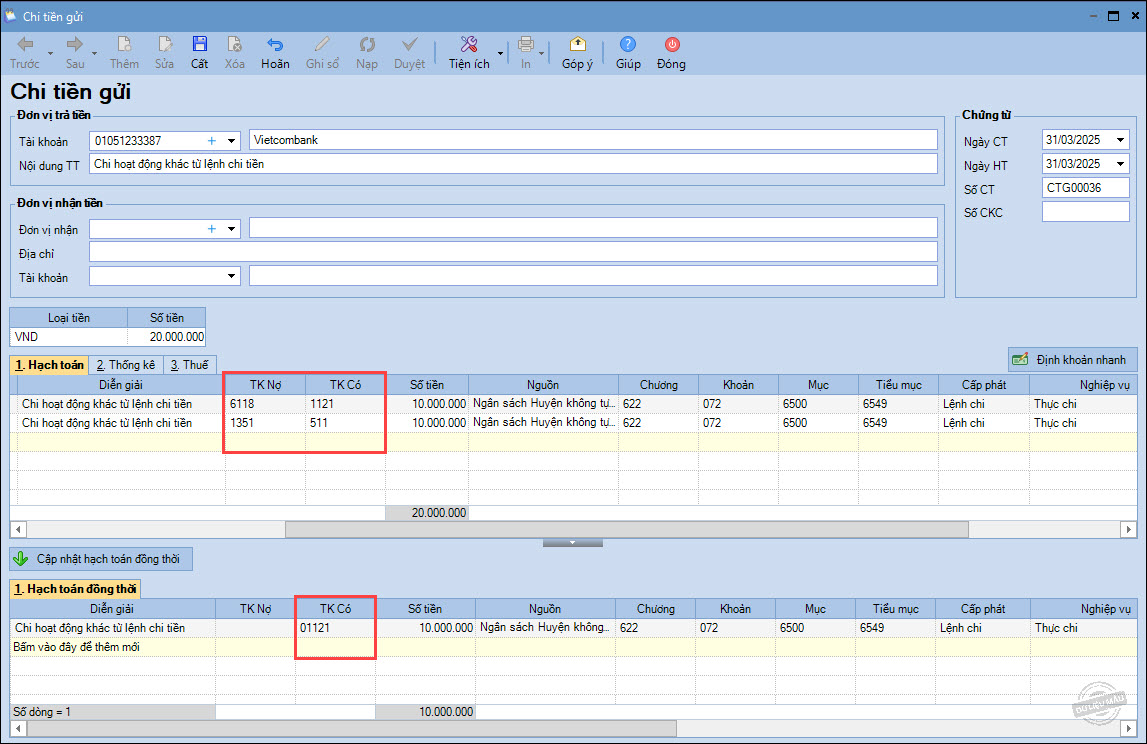This screenshot has height=744, width=1147.
Task: Reload data with Nạp icon
Action: [366, 53]
